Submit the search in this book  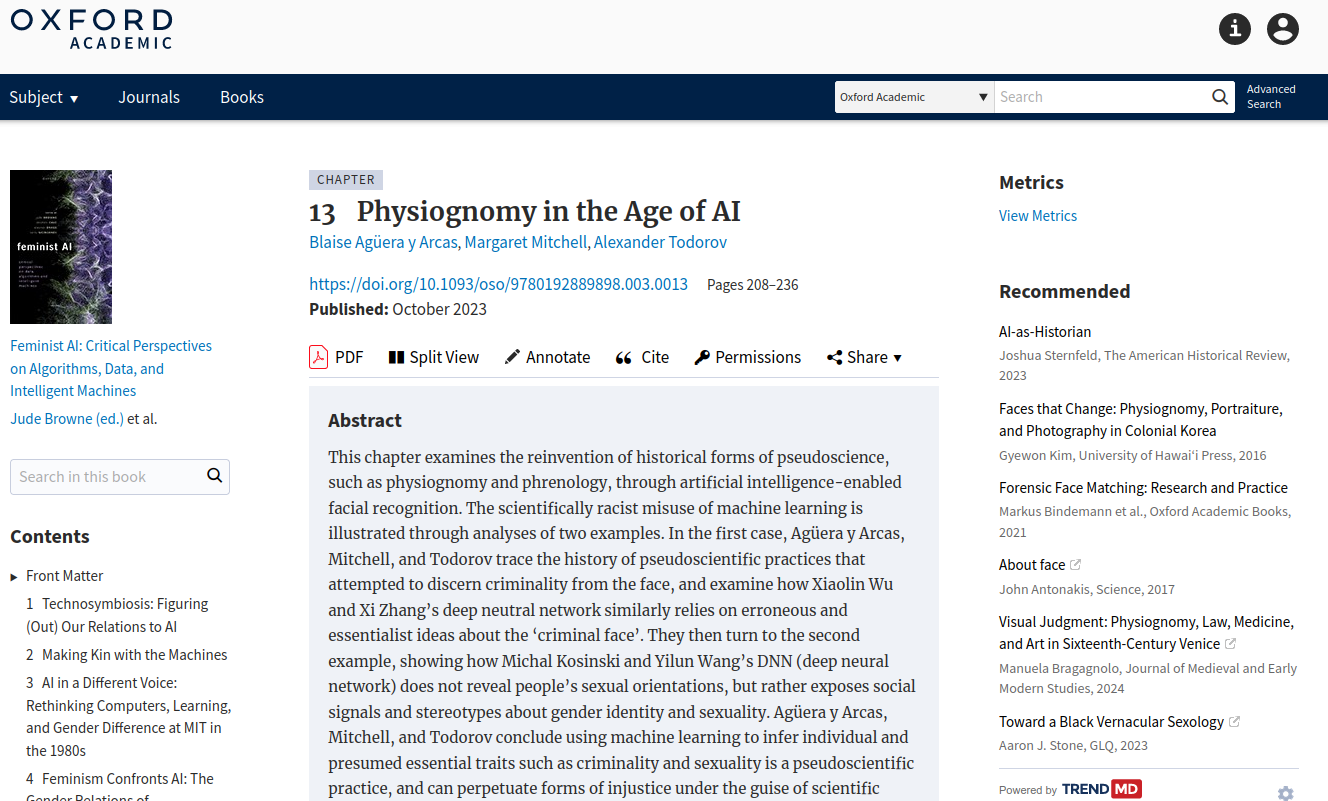pos(214,476)
